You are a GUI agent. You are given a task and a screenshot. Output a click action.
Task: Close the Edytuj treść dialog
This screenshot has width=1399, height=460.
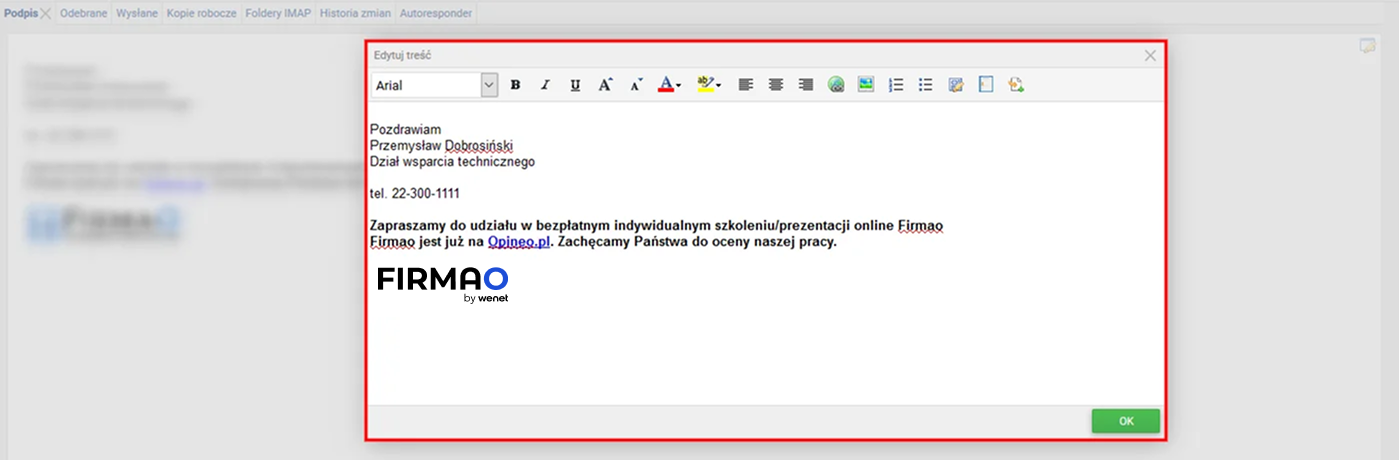pyautogui.click(x=1150, y=56)
